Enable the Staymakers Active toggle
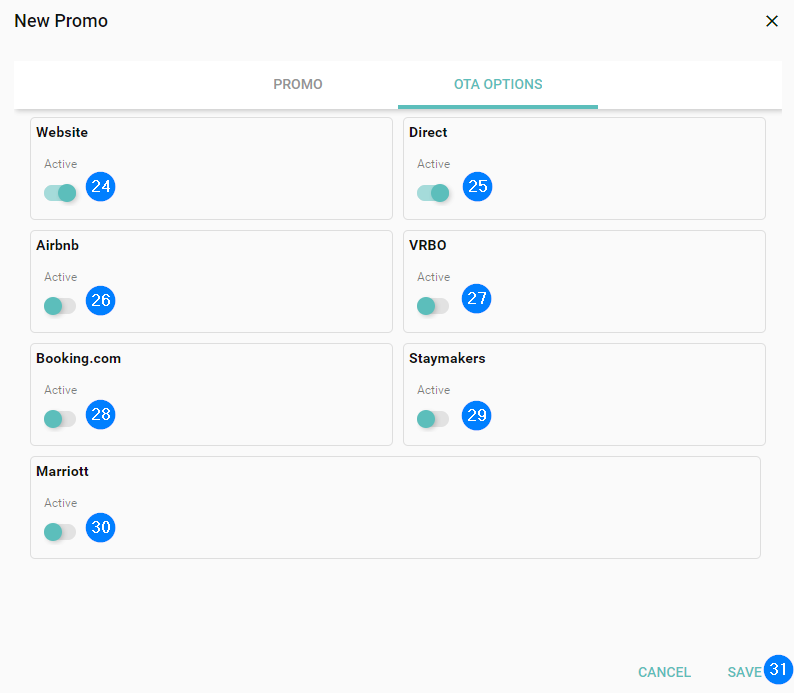This screenshot has width=794, height=693. click(433, 419)
